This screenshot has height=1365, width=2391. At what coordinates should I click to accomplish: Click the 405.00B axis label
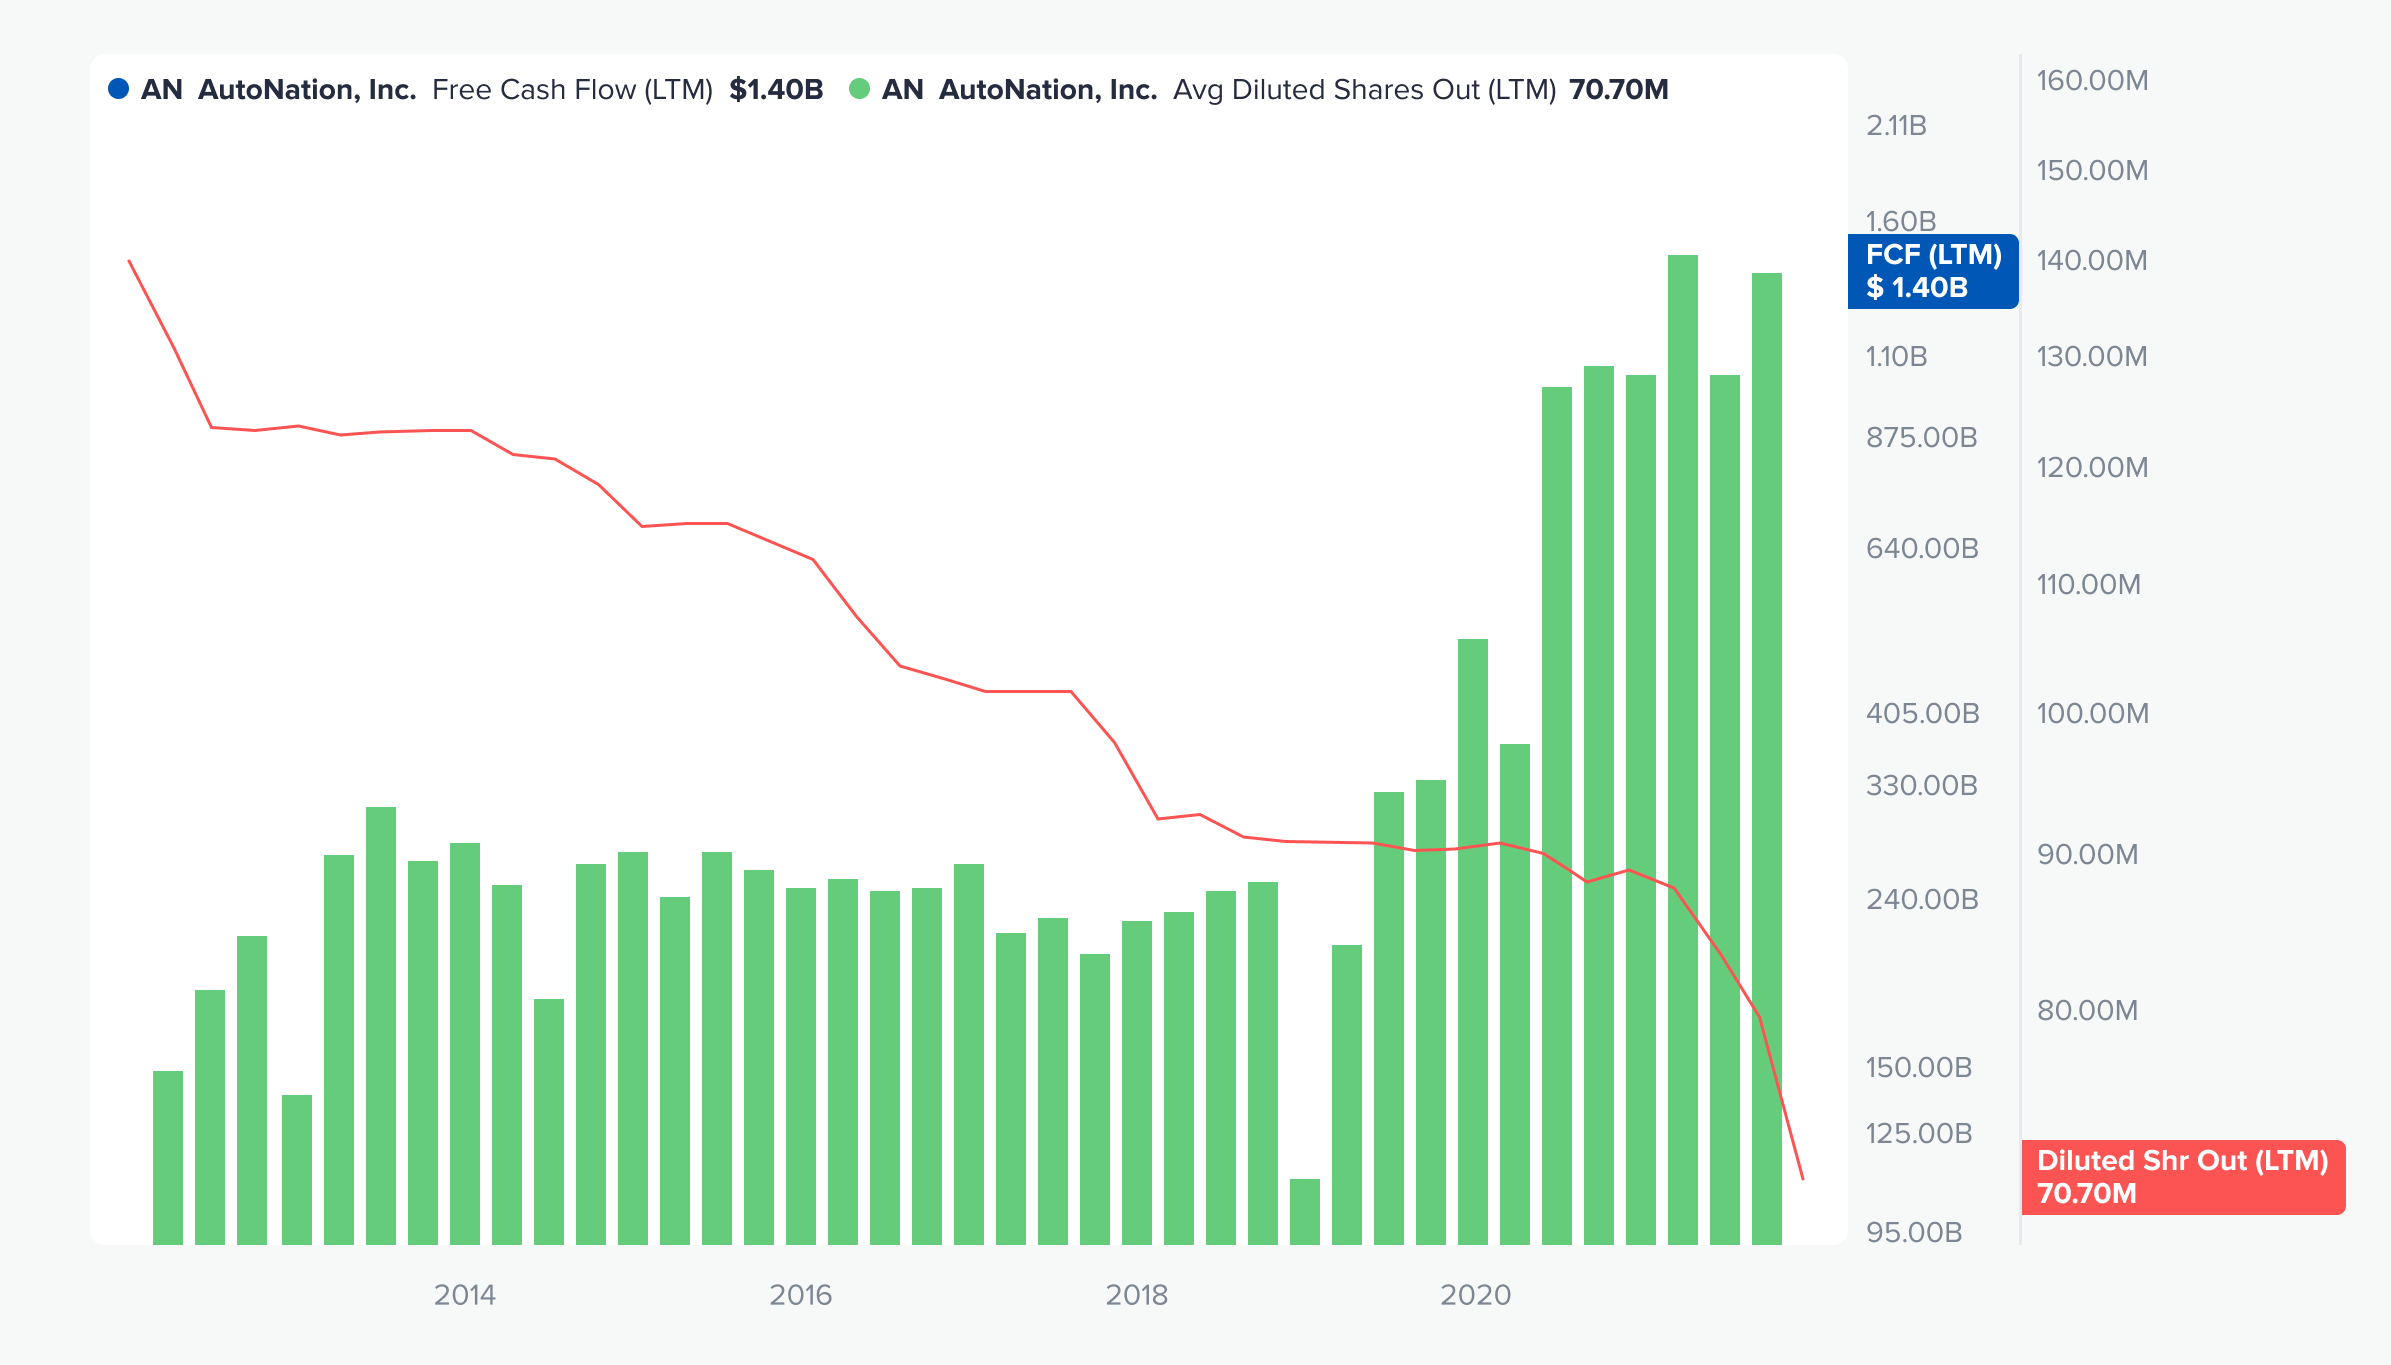[x=1922, y=713]
